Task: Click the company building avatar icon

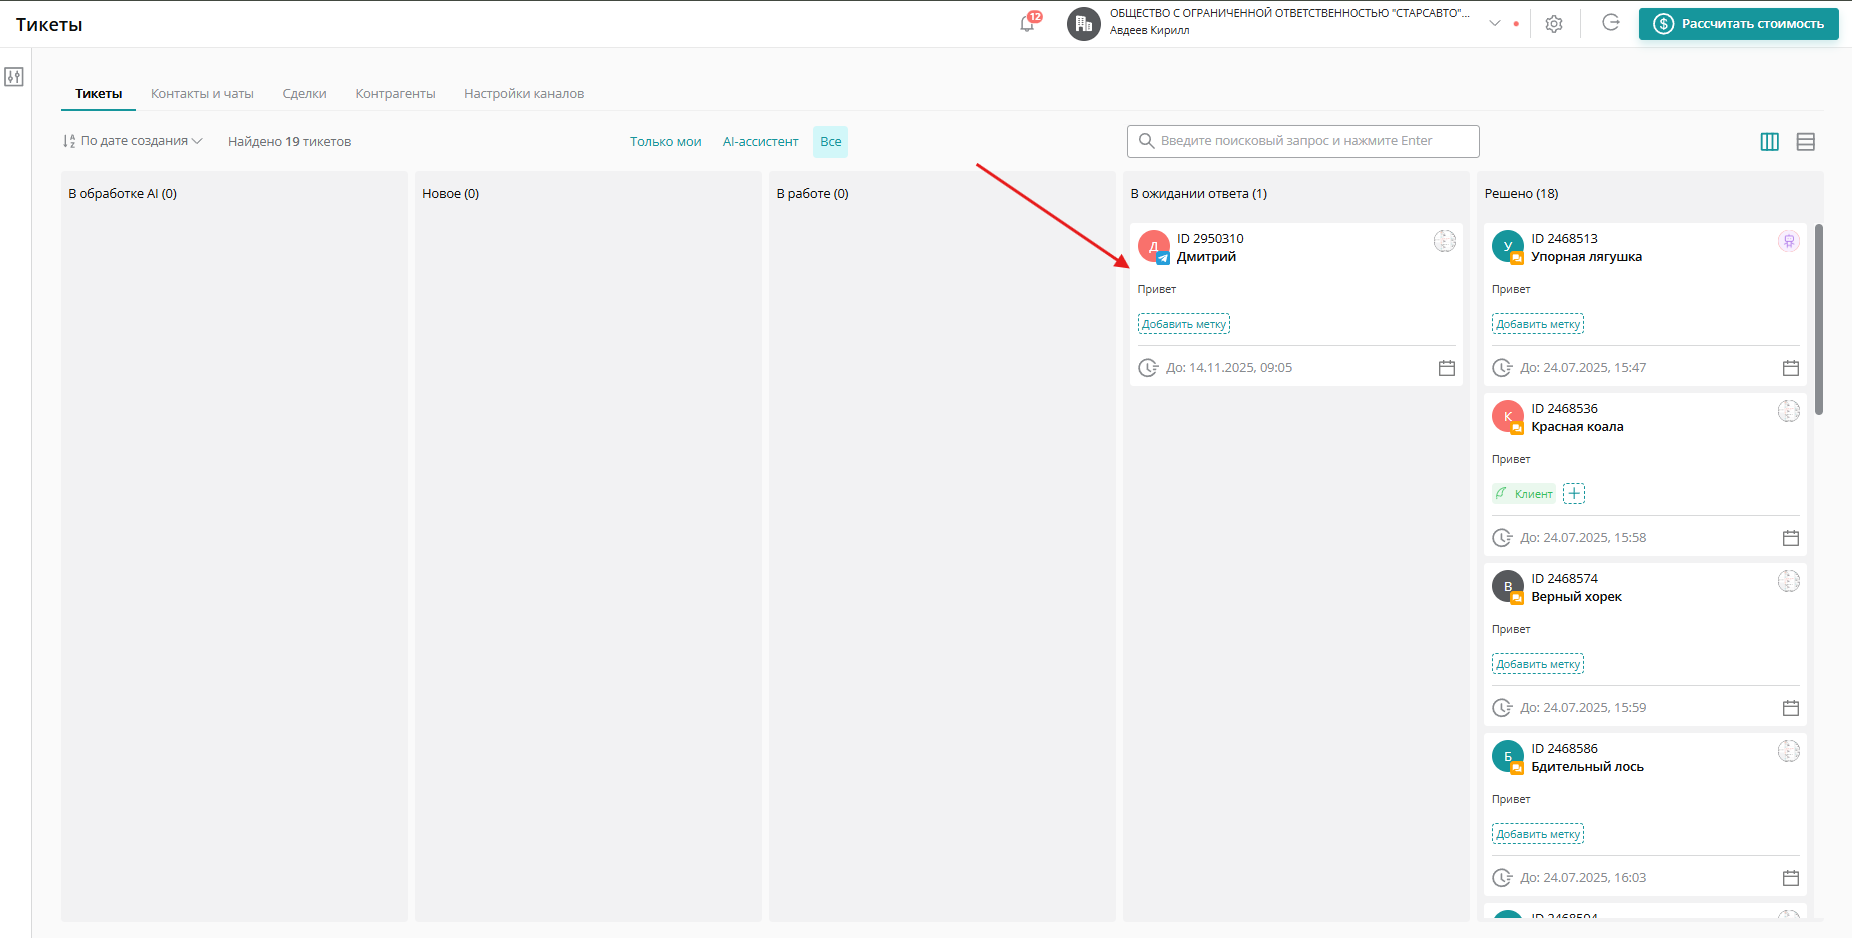Action: 1083,23
